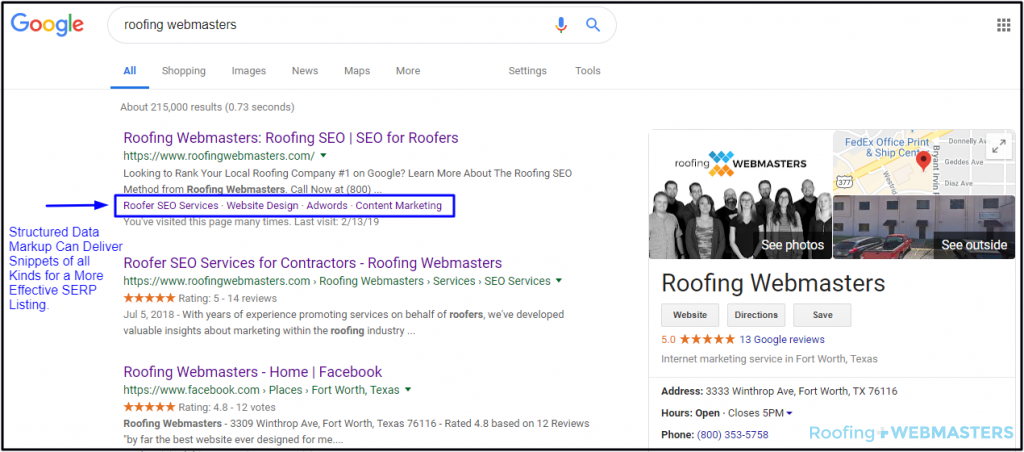Click Internet marketing service in Fort Worth text
Viewport: 1024px width, 452px height.
(x=769, y=359)
